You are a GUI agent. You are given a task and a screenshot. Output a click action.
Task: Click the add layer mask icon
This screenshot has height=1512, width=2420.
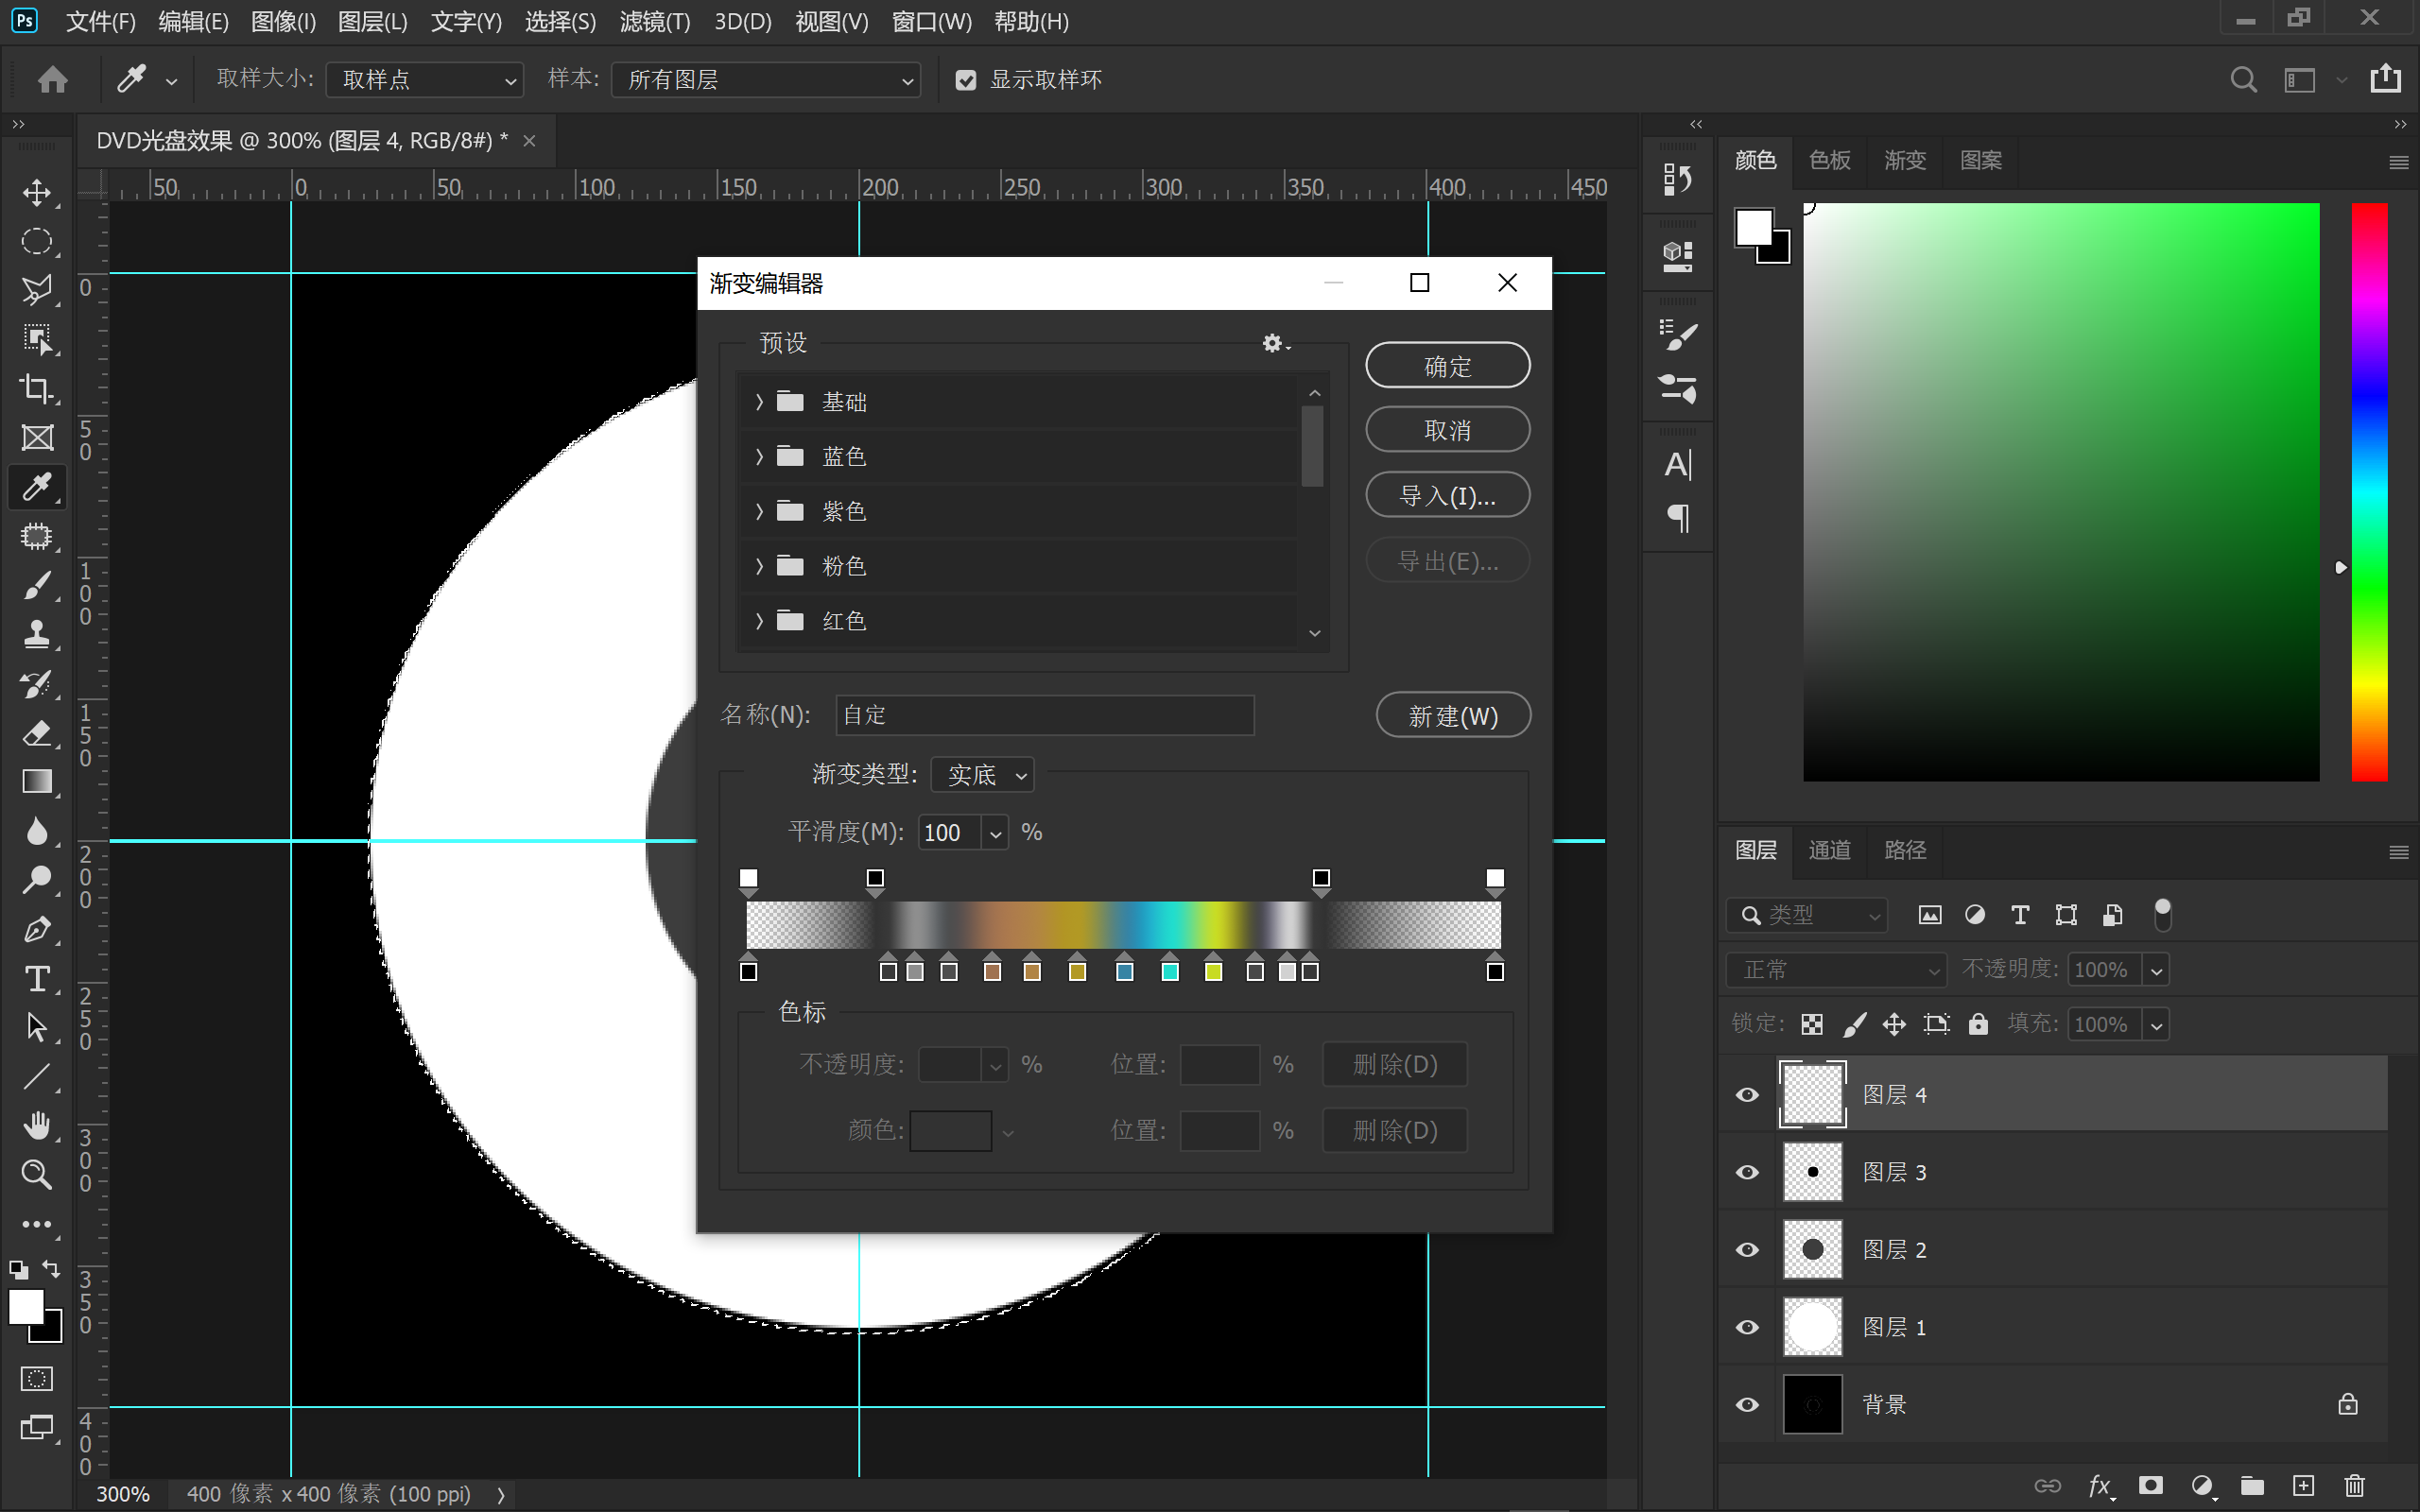pyautogui.click(x=2150, y=1485)
